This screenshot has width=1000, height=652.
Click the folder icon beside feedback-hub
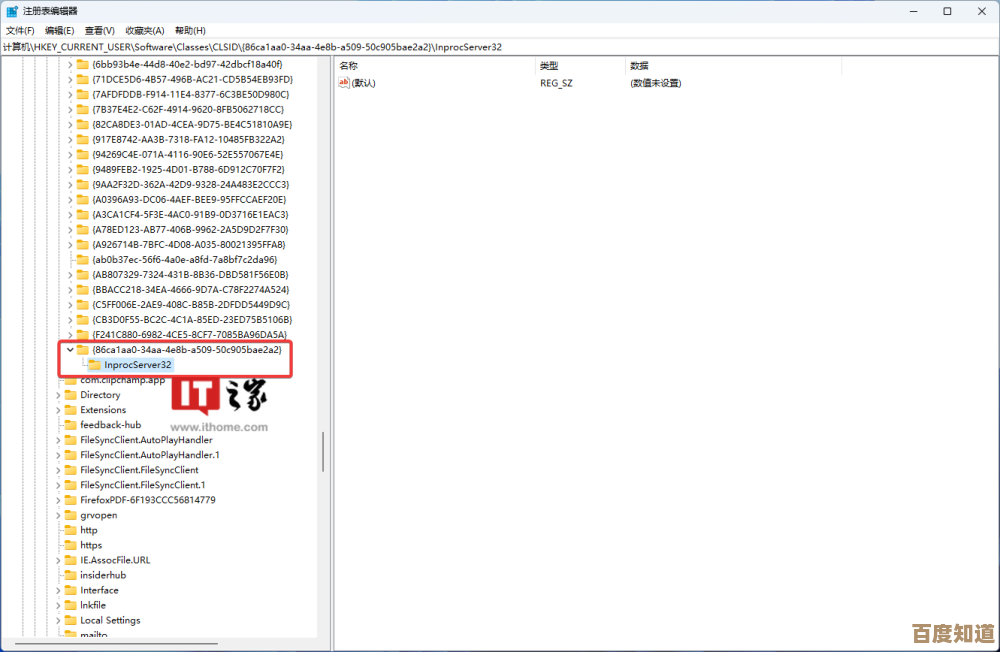point(71,425)
